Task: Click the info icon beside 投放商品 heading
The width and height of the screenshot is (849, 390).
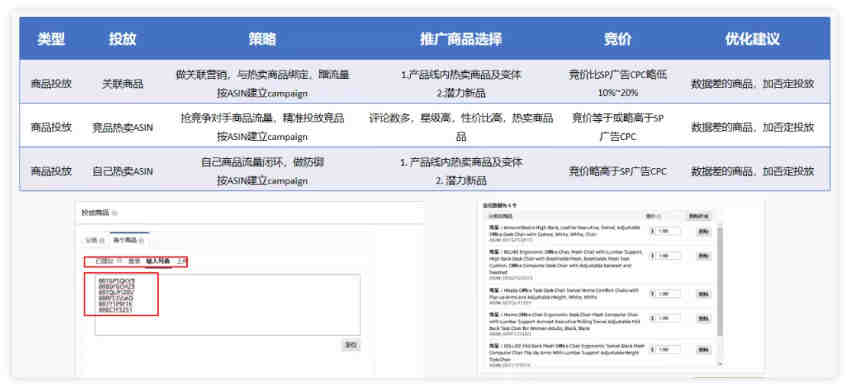Action: tap(114, 213)
